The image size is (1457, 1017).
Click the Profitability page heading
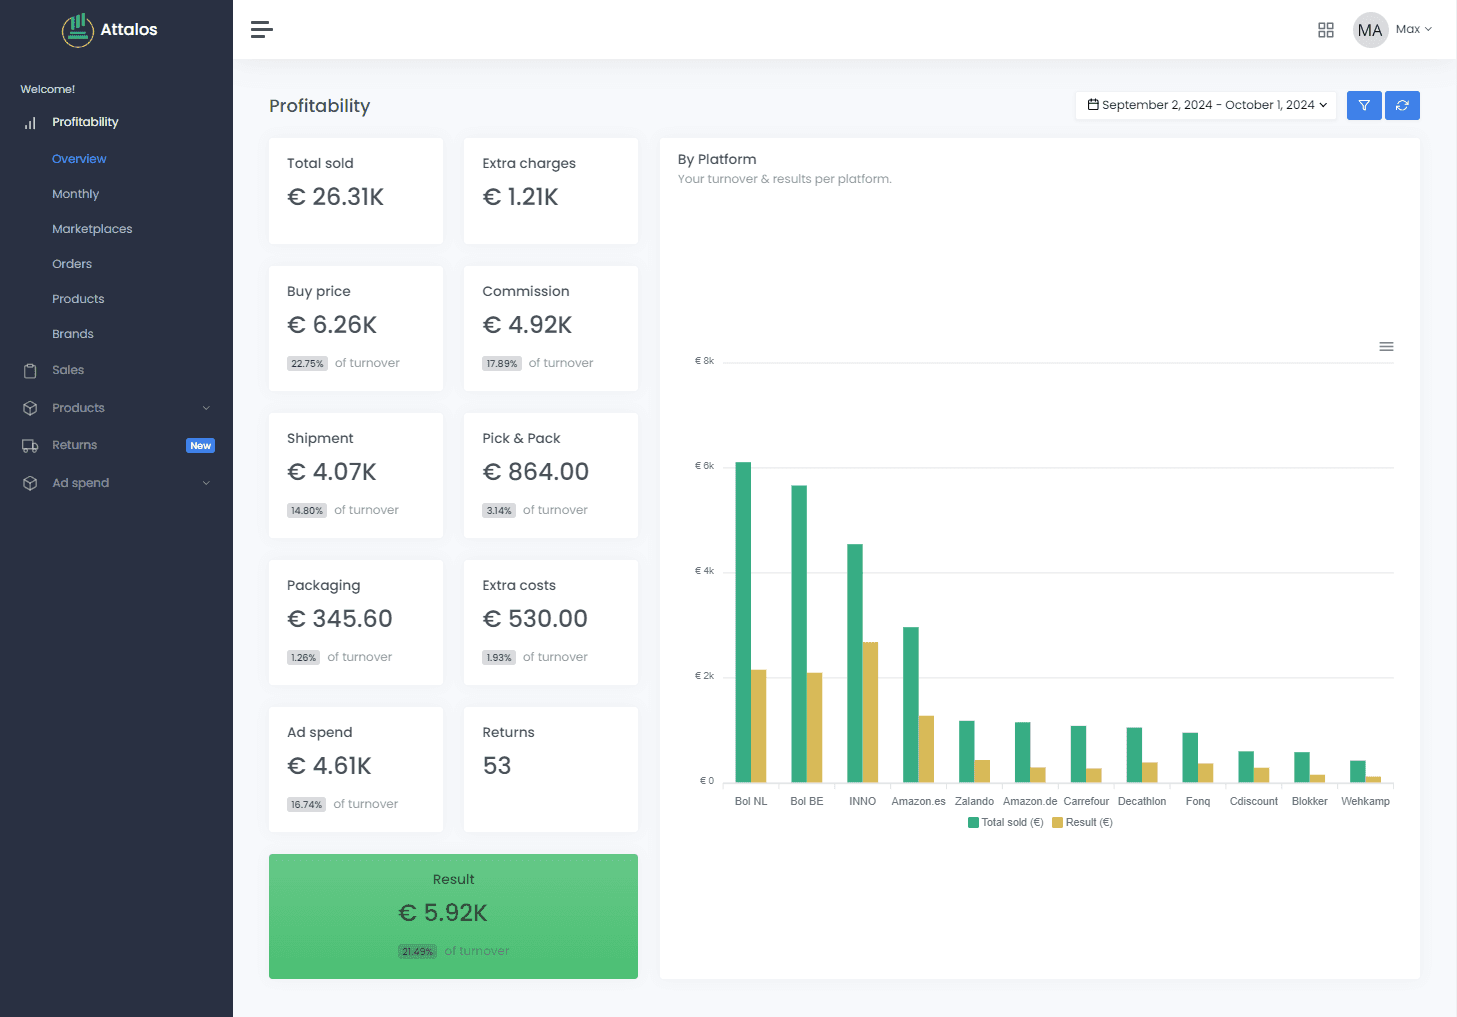point(319,106)
